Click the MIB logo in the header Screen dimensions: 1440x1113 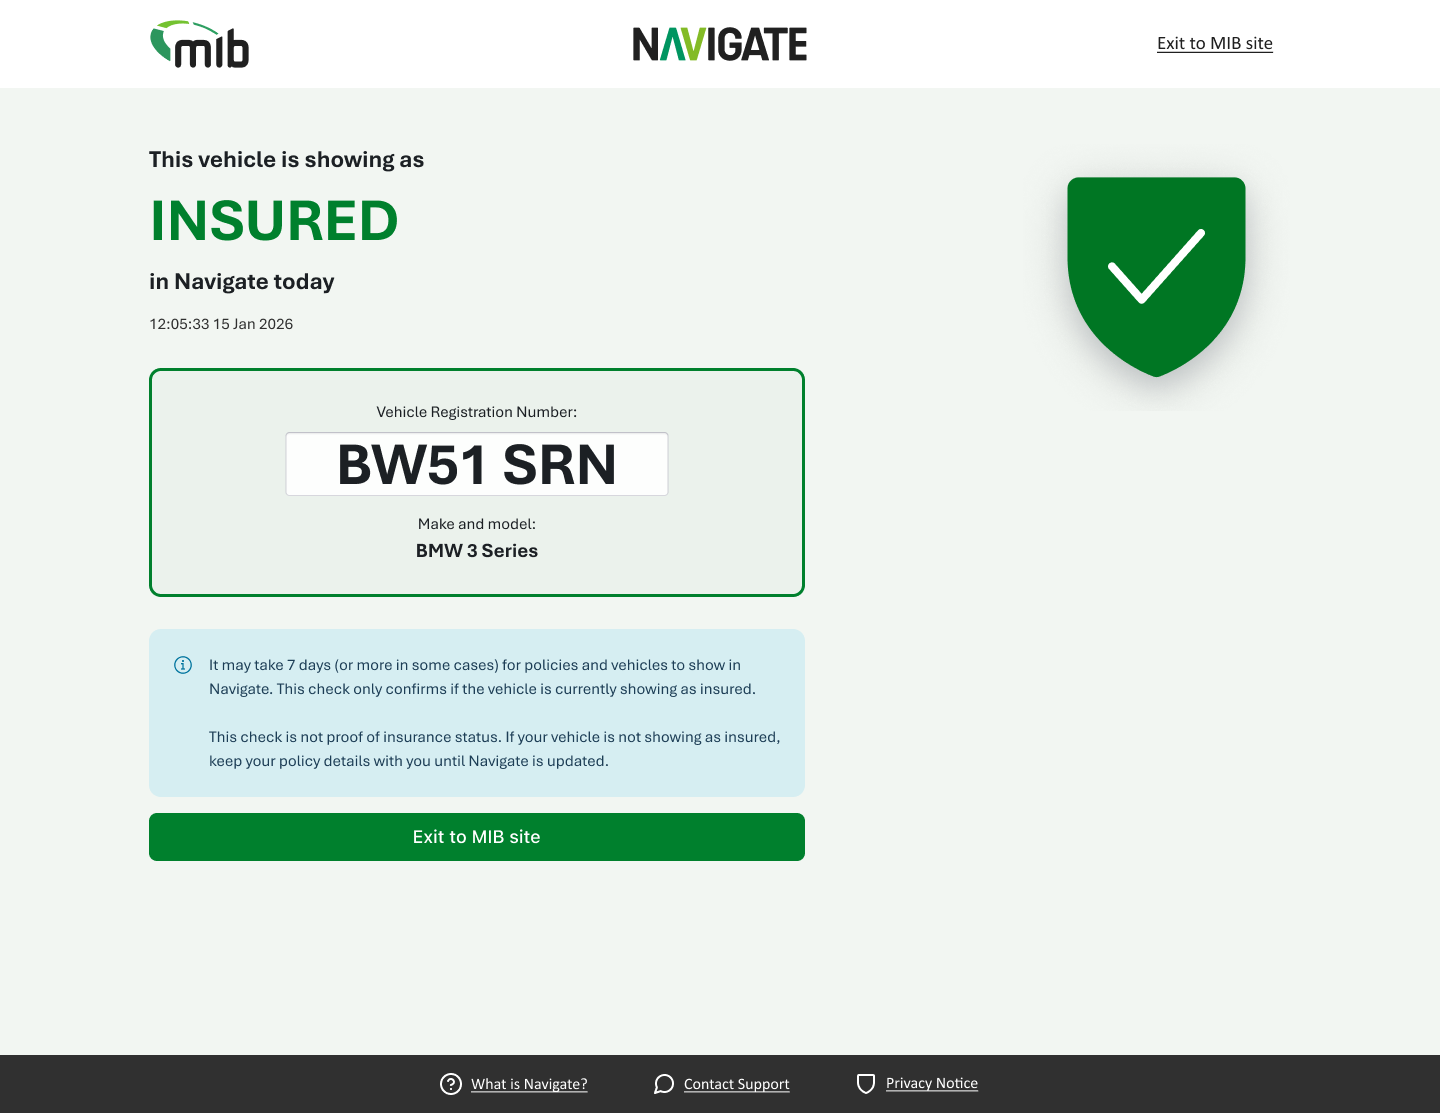199,44
